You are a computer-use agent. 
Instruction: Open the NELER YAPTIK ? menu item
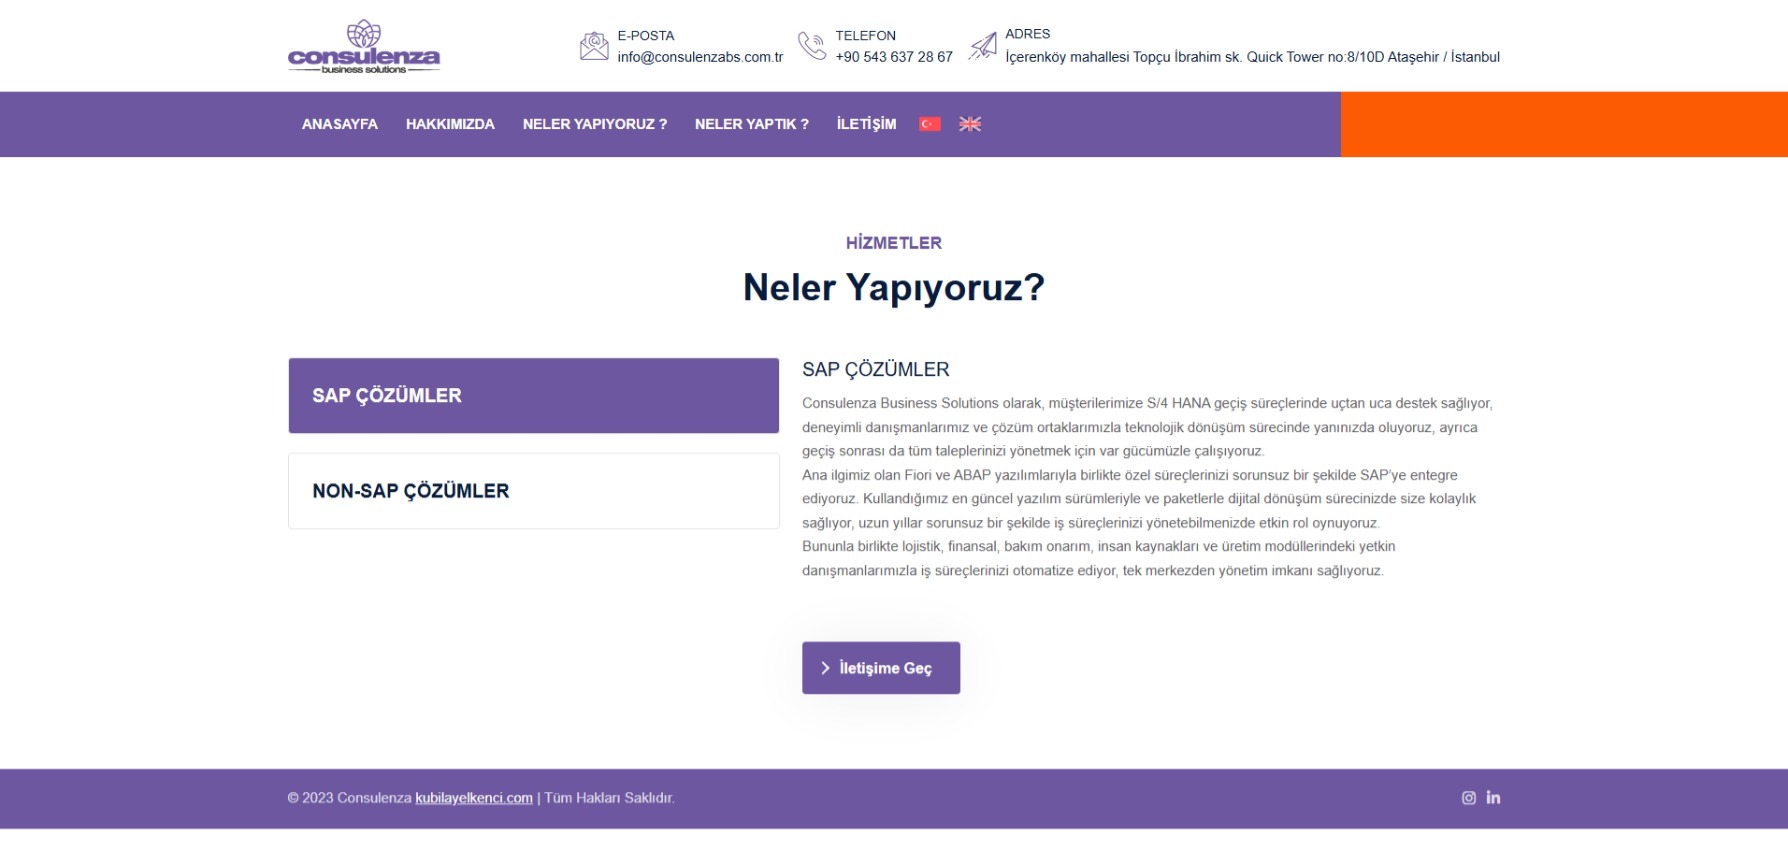[751, 124]
